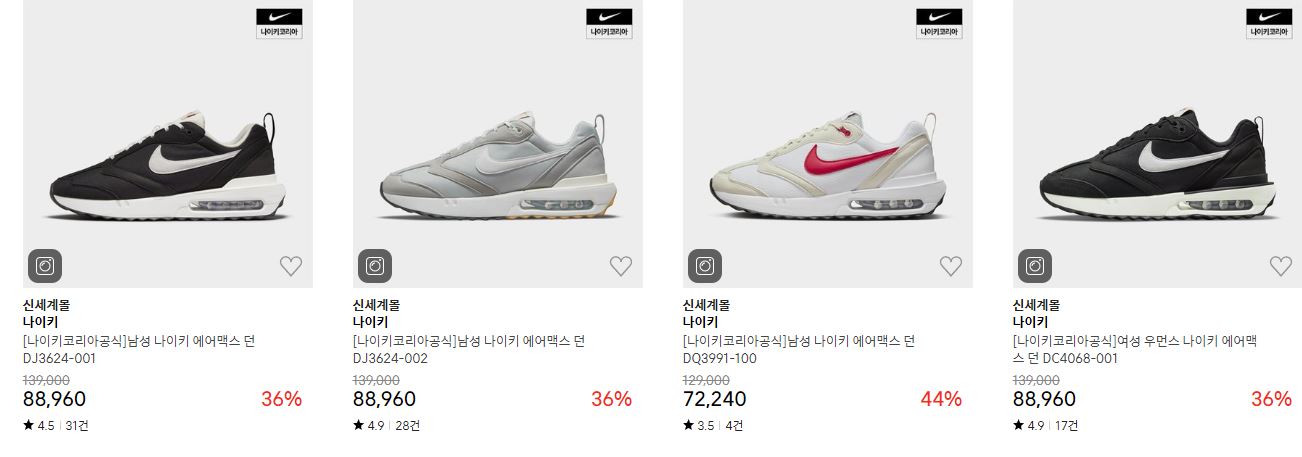Open 4.9 star 28 reviews rating
Image resolution: width=1302 pixels, height=457 pixels.
386,425
